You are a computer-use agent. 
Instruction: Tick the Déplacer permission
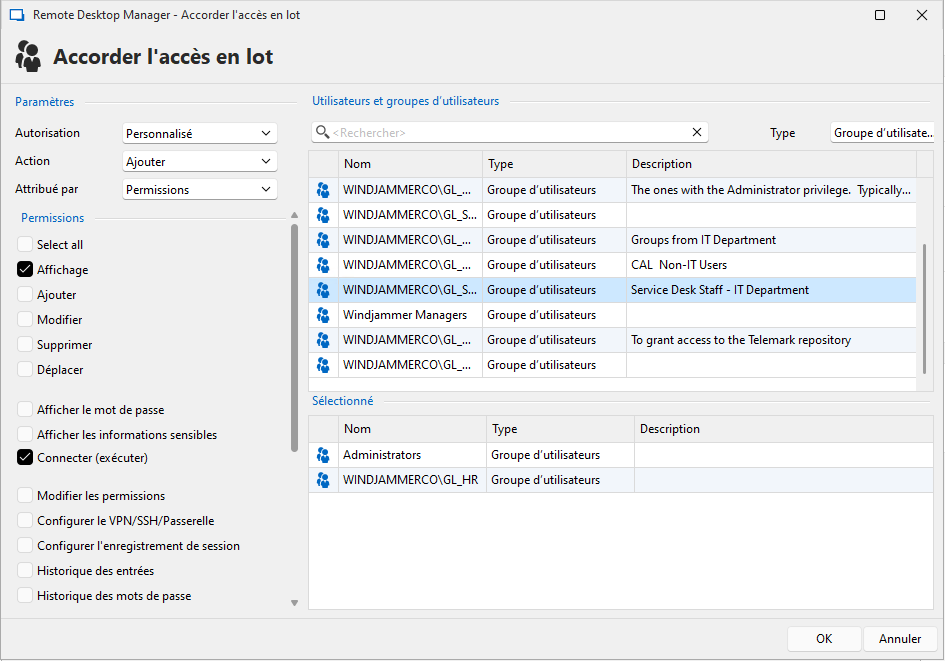pyautogui.click(x=25, y=369)
